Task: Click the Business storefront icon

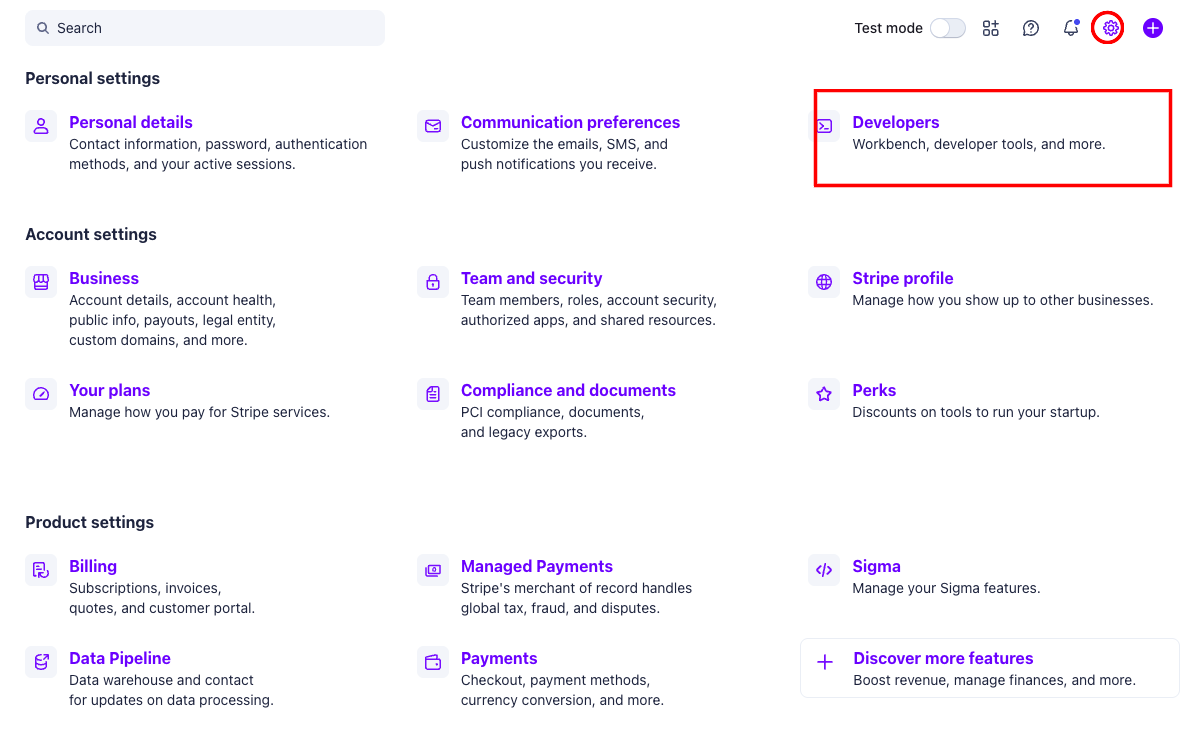Action: [x=40, y=282]
